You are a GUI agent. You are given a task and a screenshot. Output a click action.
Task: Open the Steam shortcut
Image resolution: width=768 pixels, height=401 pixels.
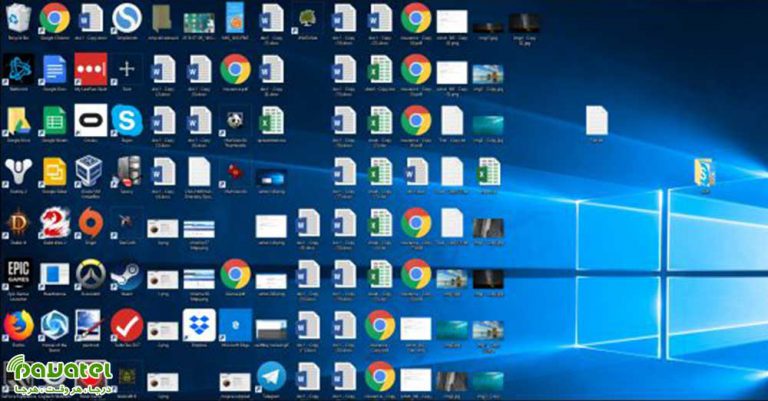click(x=127, y=275)
